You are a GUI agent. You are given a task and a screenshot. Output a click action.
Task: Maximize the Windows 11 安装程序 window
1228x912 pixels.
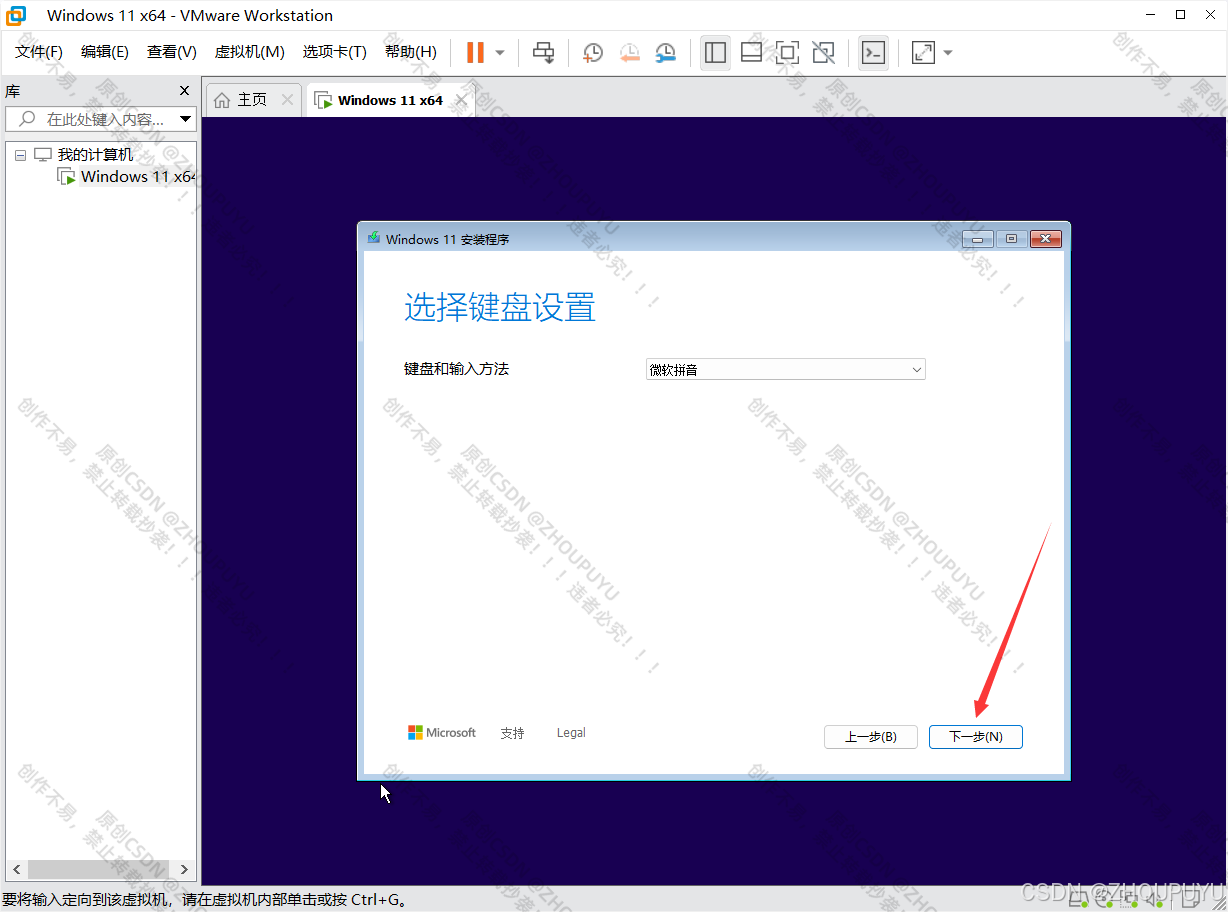point(1012,239)
